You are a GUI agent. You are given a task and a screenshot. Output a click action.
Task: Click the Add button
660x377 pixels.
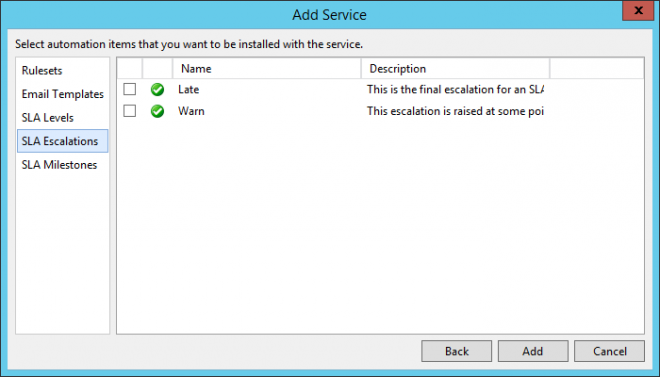tap(533, 351)
